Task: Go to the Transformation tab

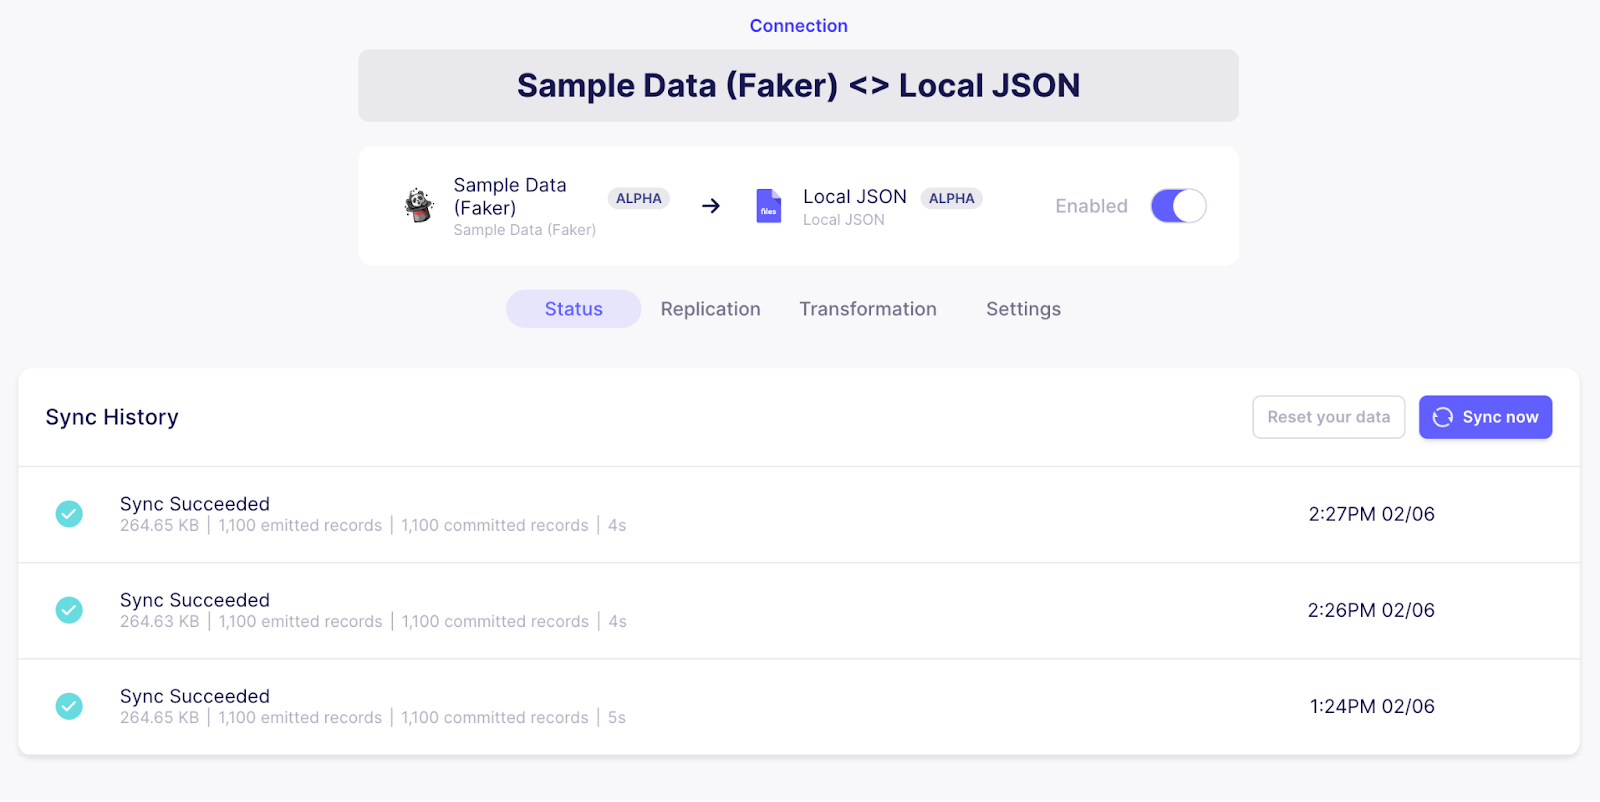Action: pos(867,309)
